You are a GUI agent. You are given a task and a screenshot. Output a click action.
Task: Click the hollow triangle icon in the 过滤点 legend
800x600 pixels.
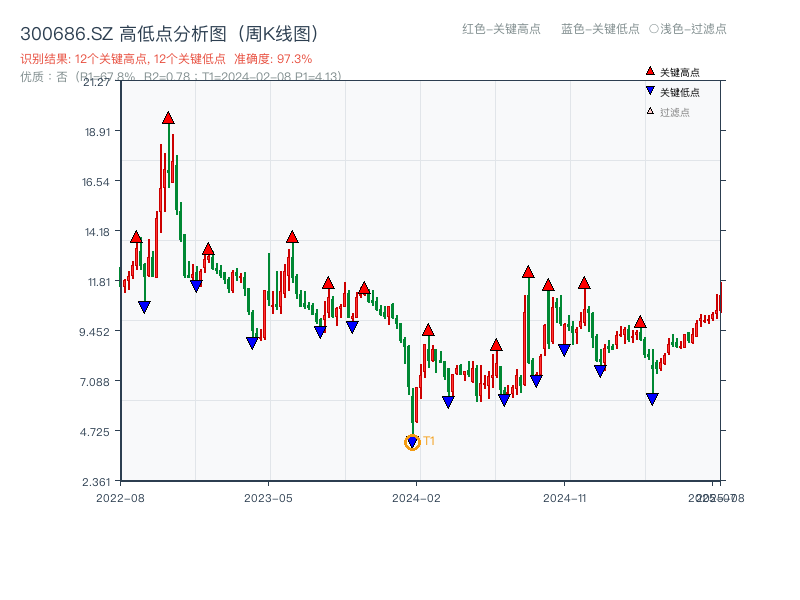point(650,111)
